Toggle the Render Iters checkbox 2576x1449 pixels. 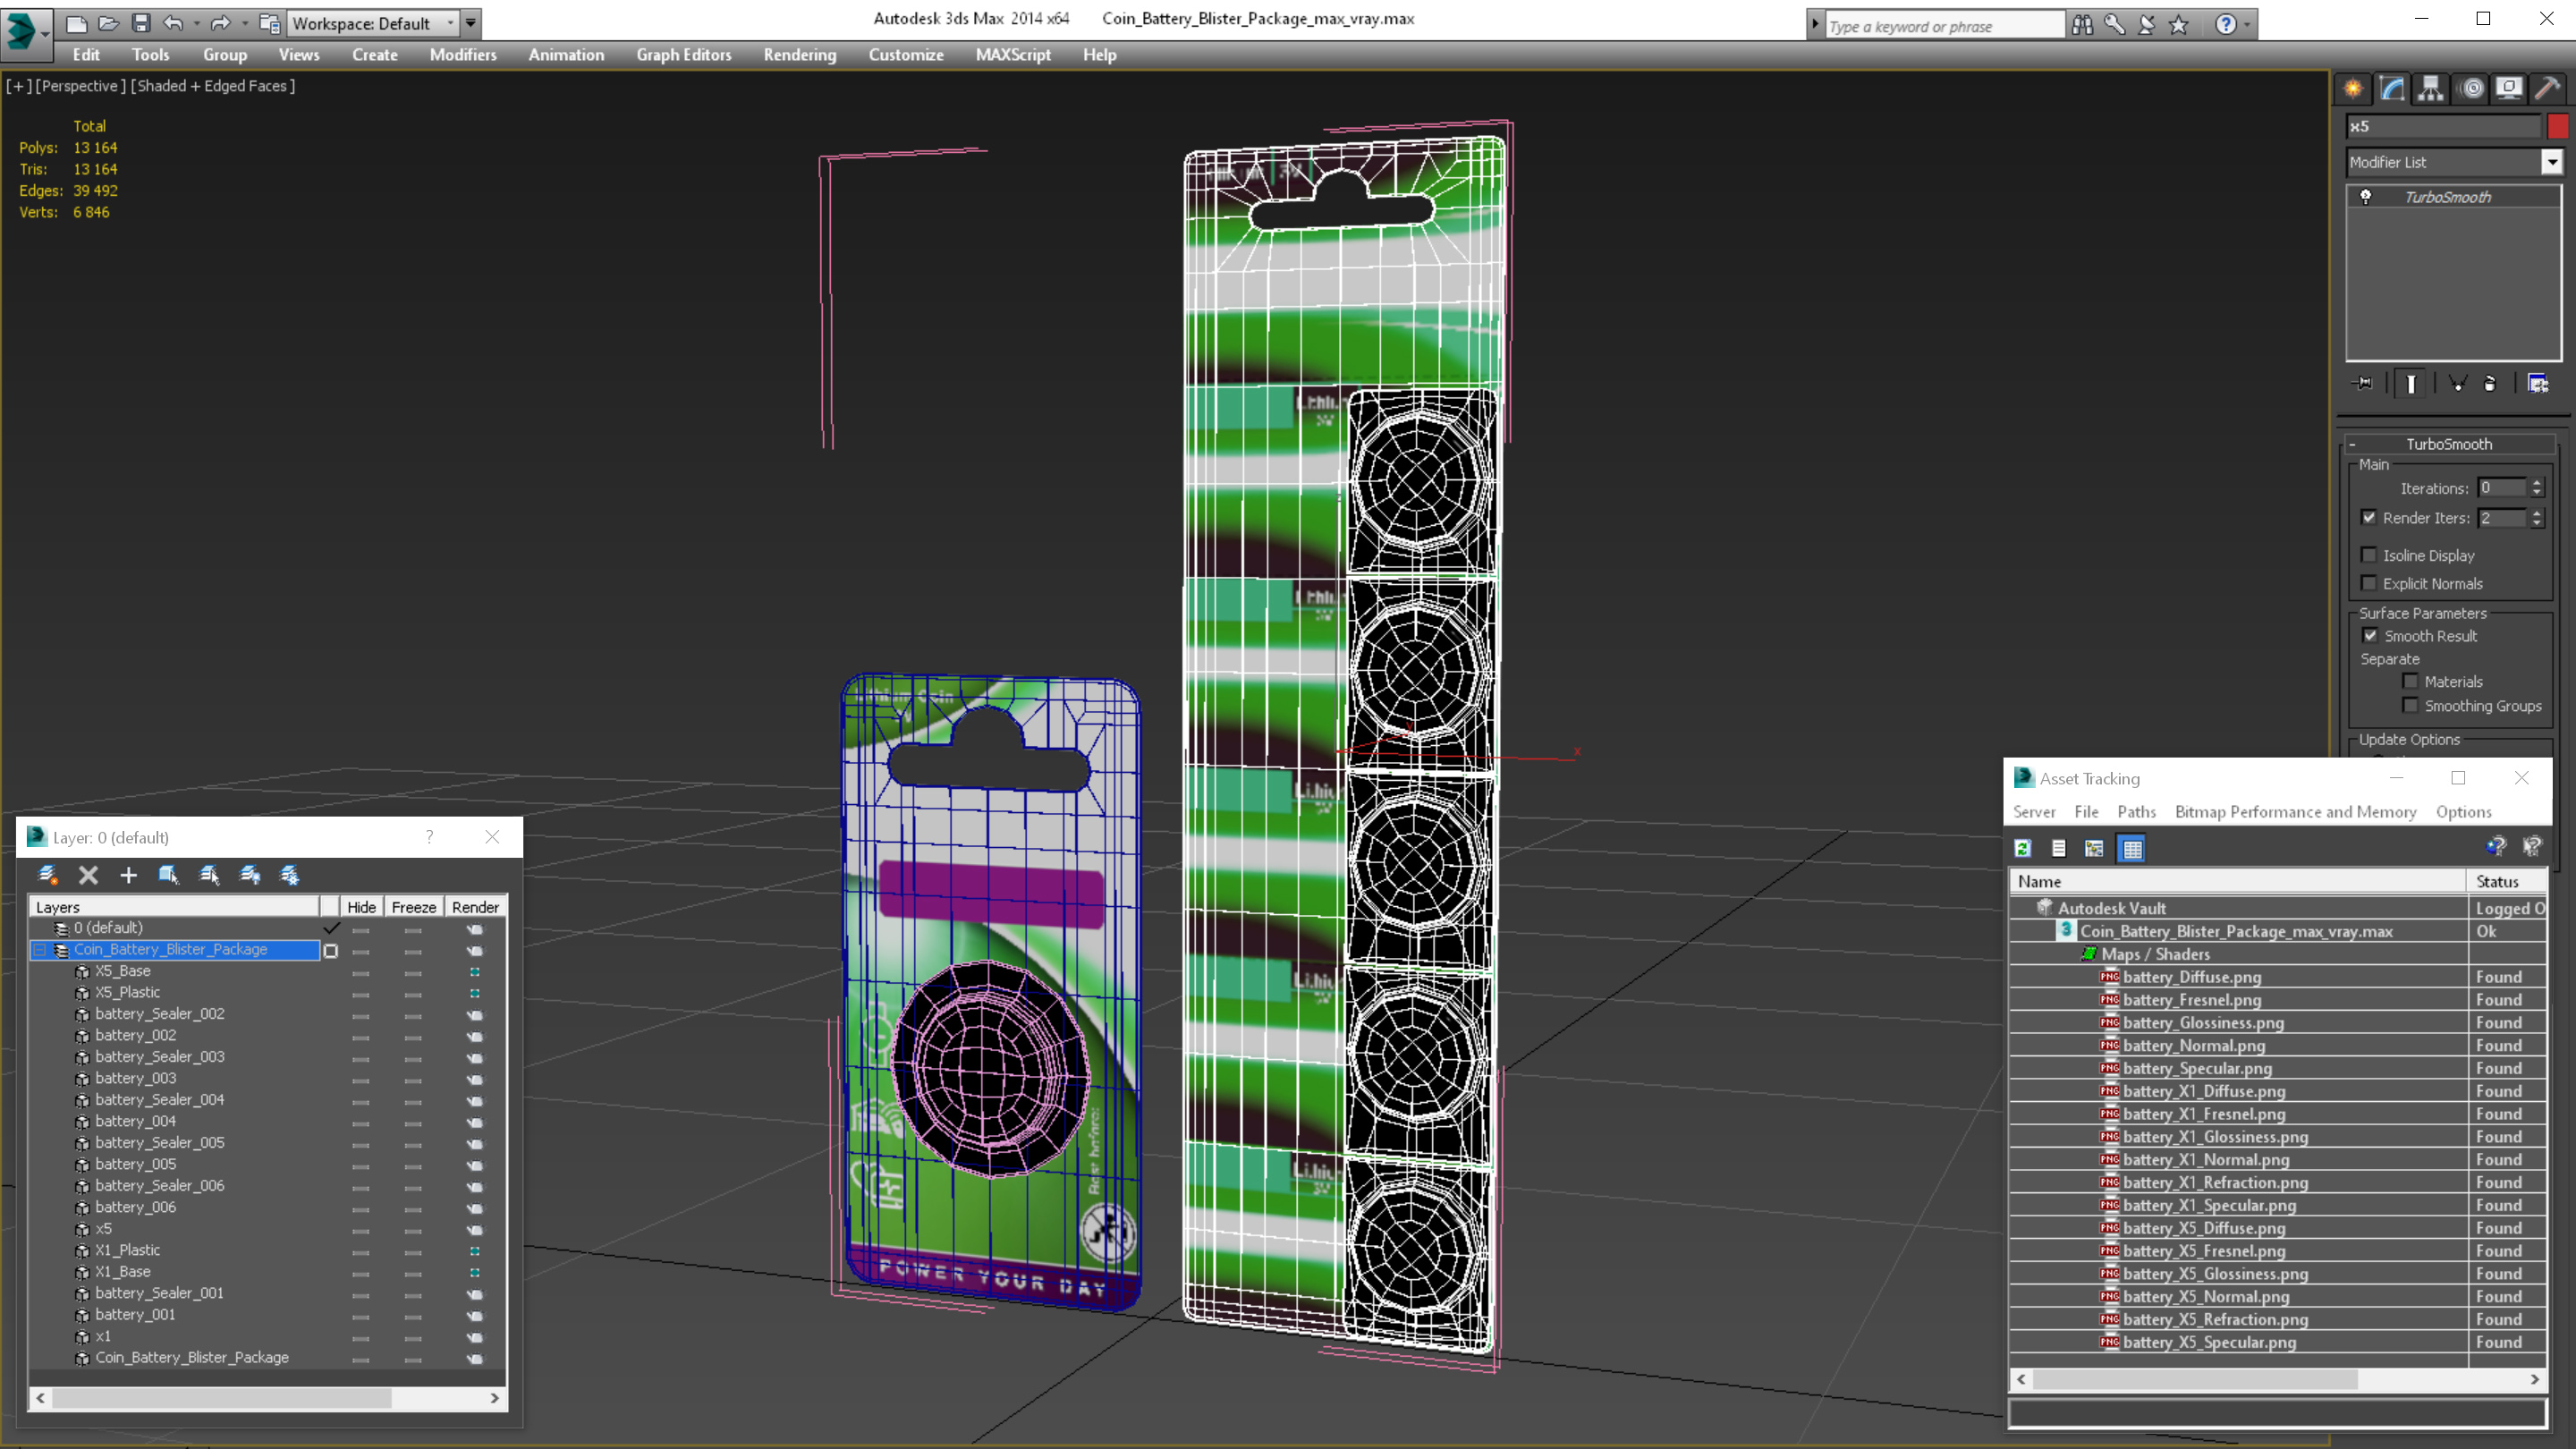click(x=2368, y=517)
